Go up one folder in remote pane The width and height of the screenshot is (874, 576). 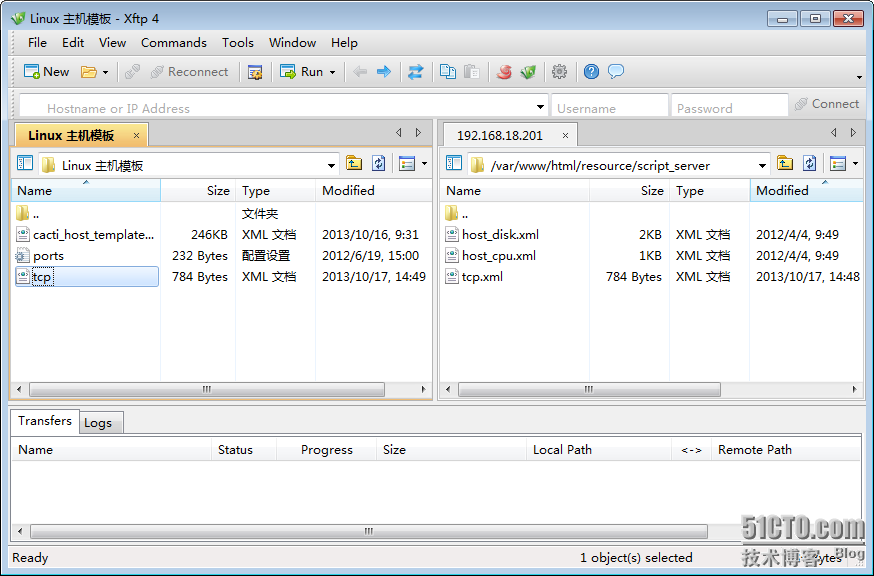click(785, 163)
